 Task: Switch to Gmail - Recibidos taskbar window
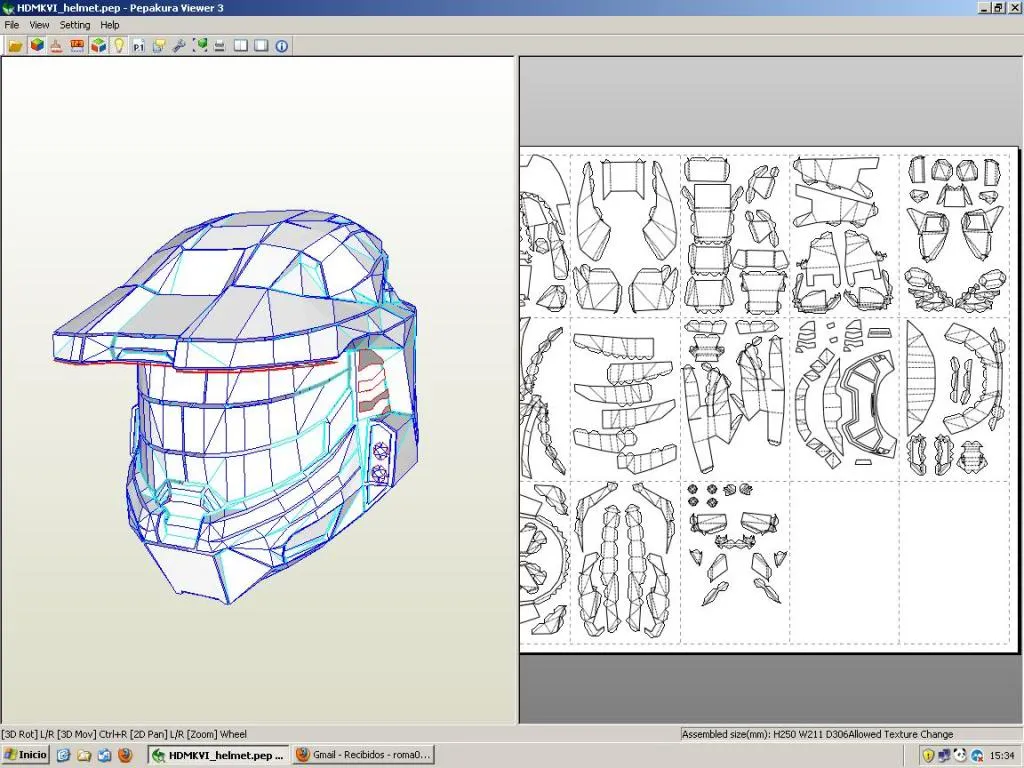tap(363, 755)
